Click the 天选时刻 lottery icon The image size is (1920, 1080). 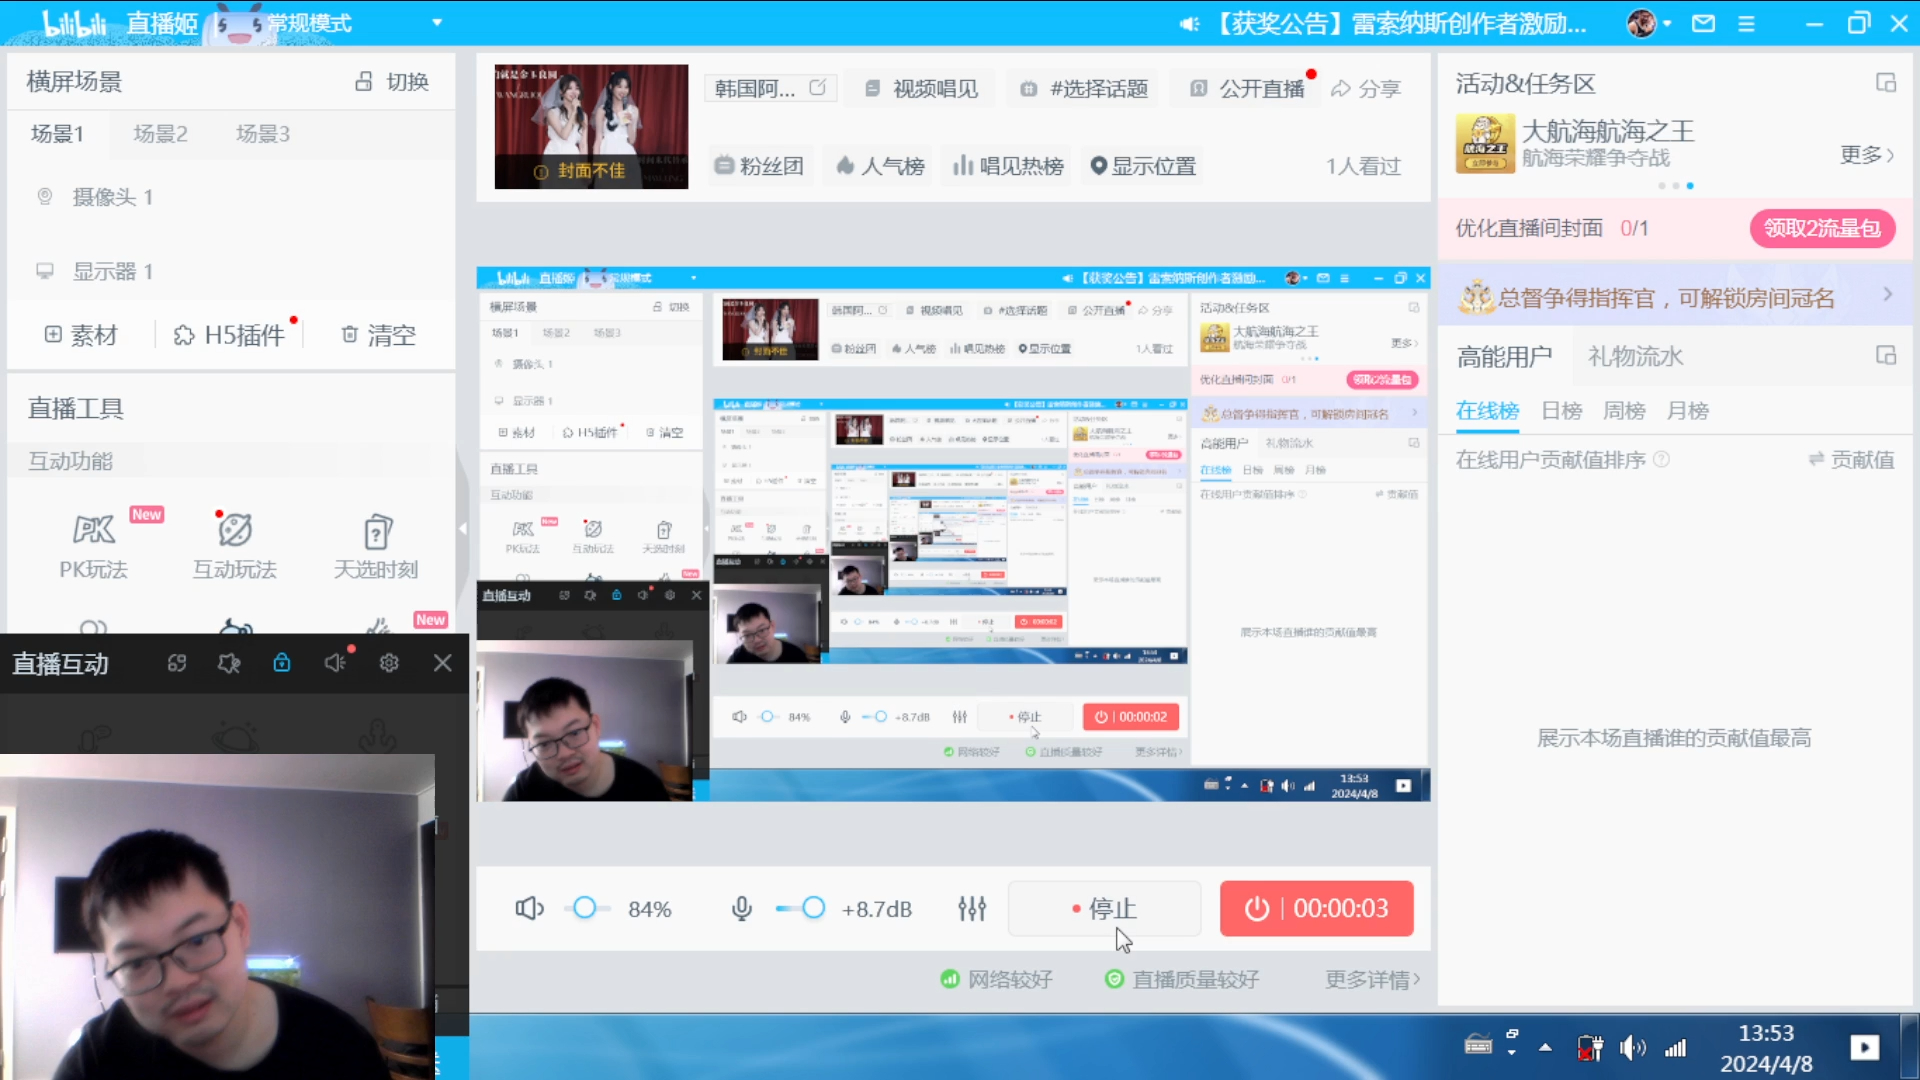376,533
